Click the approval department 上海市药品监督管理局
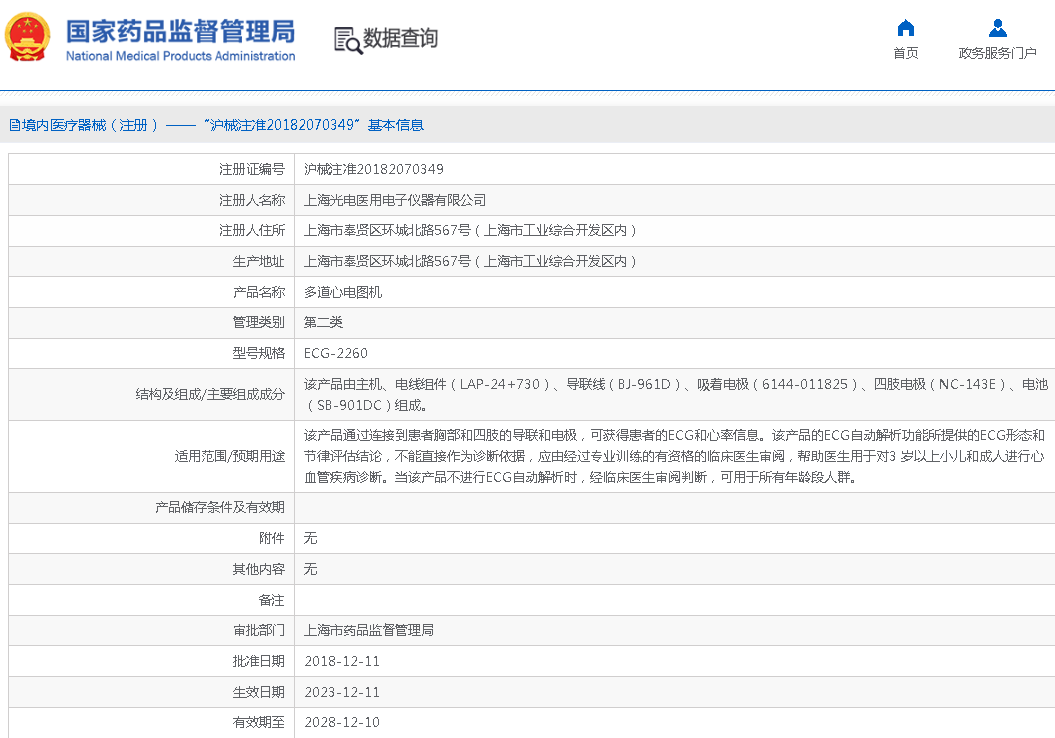The width and height of the screenshot is (1055, 738). (369, 630)
